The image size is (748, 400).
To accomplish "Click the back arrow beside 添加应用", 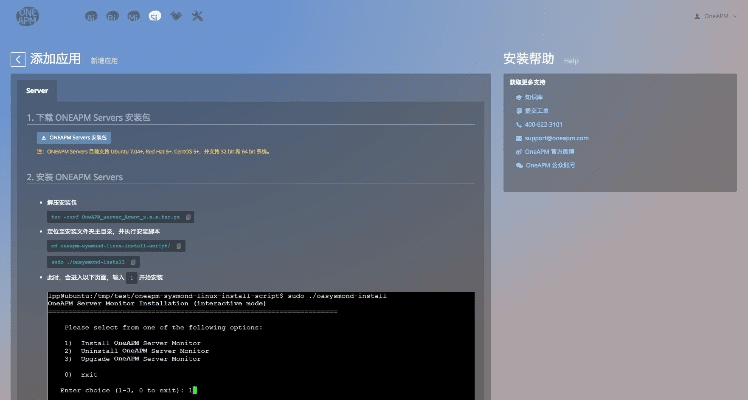I will click(18, 60).
